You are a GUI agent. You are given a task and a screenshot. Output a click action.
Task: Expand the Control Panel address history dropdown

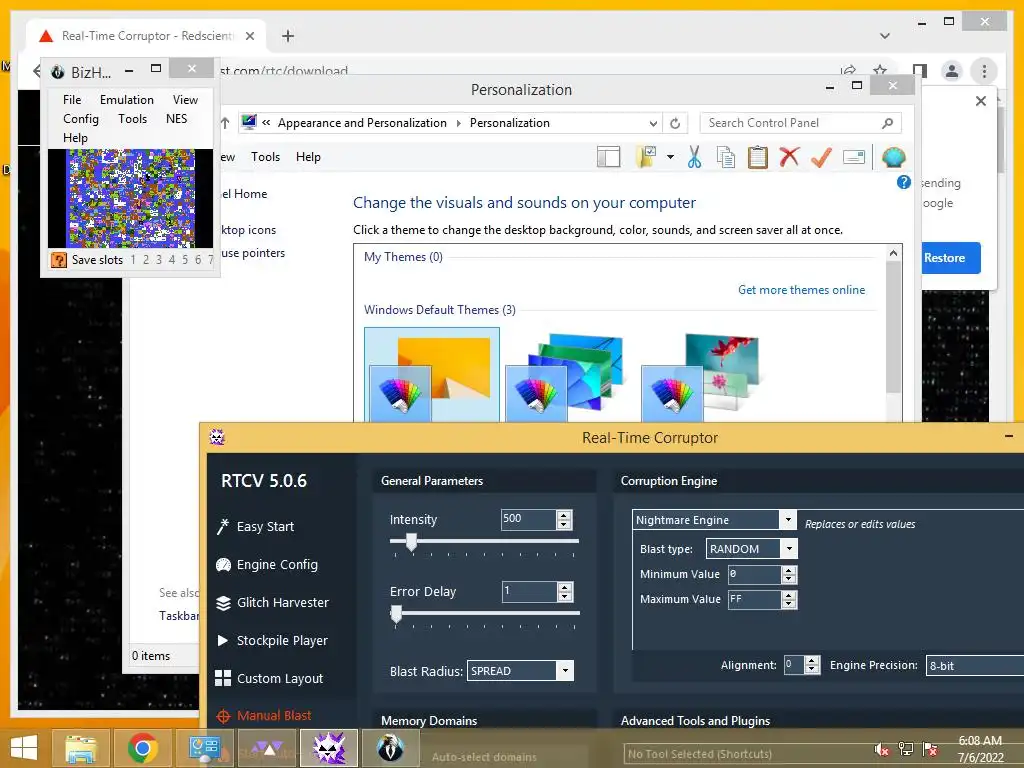[652, 123]
